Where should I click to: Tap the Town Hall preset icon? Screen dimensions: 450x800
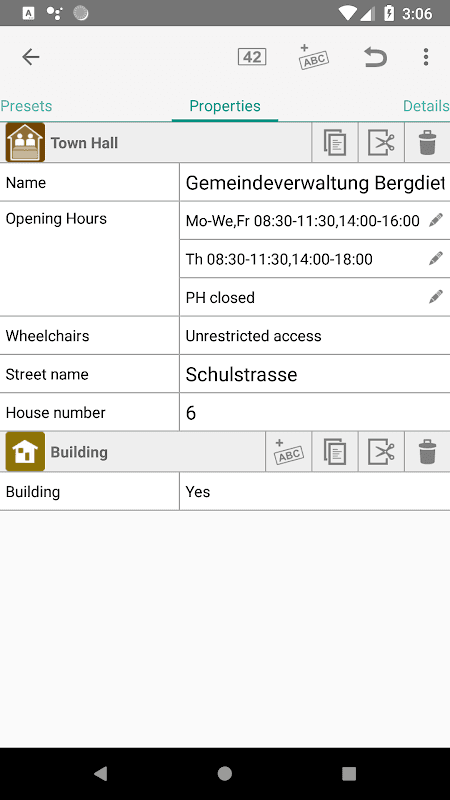coord(25,143)
